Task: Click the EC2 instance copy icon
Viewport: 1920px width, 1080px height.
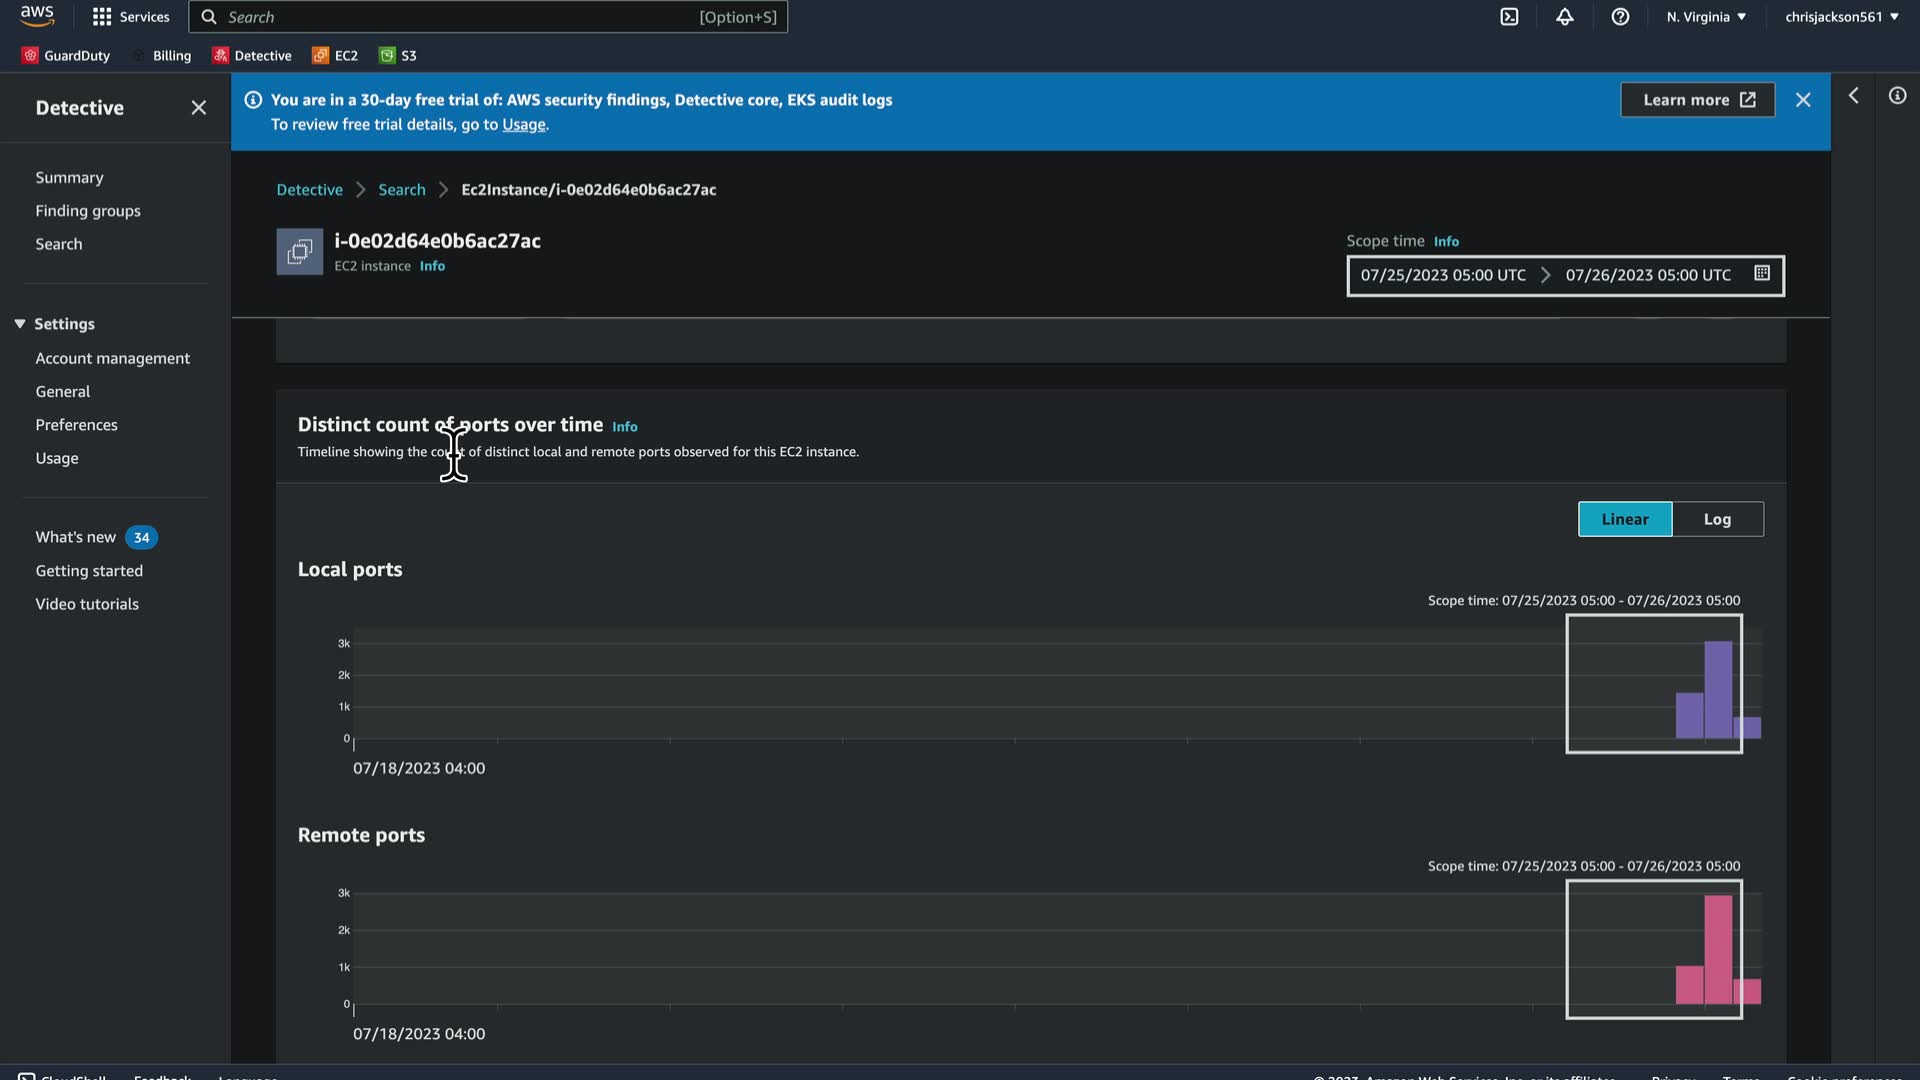Action: [299, 252]
